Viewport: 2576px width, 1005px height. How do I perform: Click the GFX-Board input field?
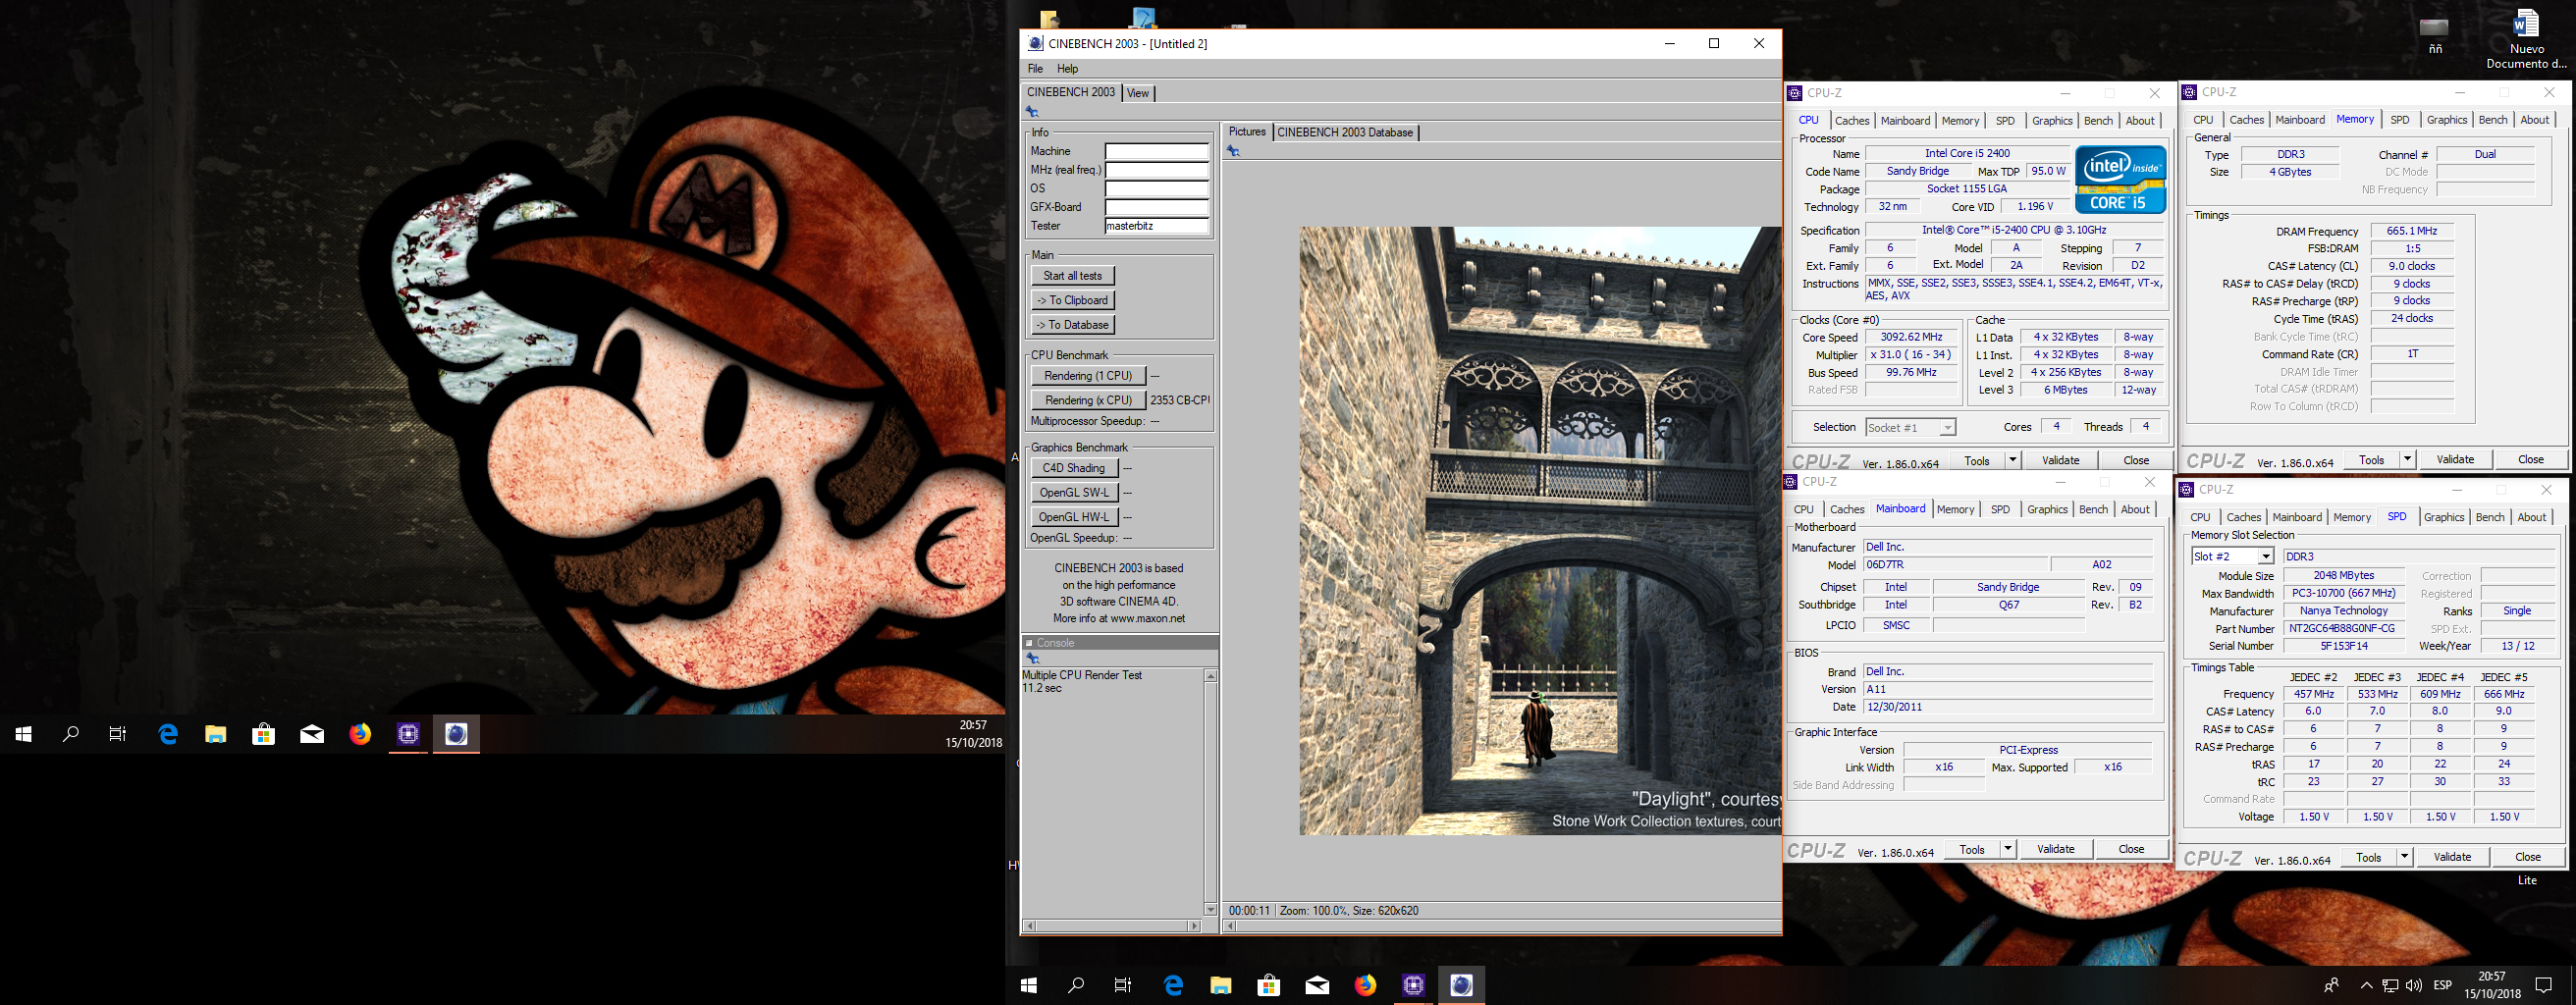point(1157,207)
